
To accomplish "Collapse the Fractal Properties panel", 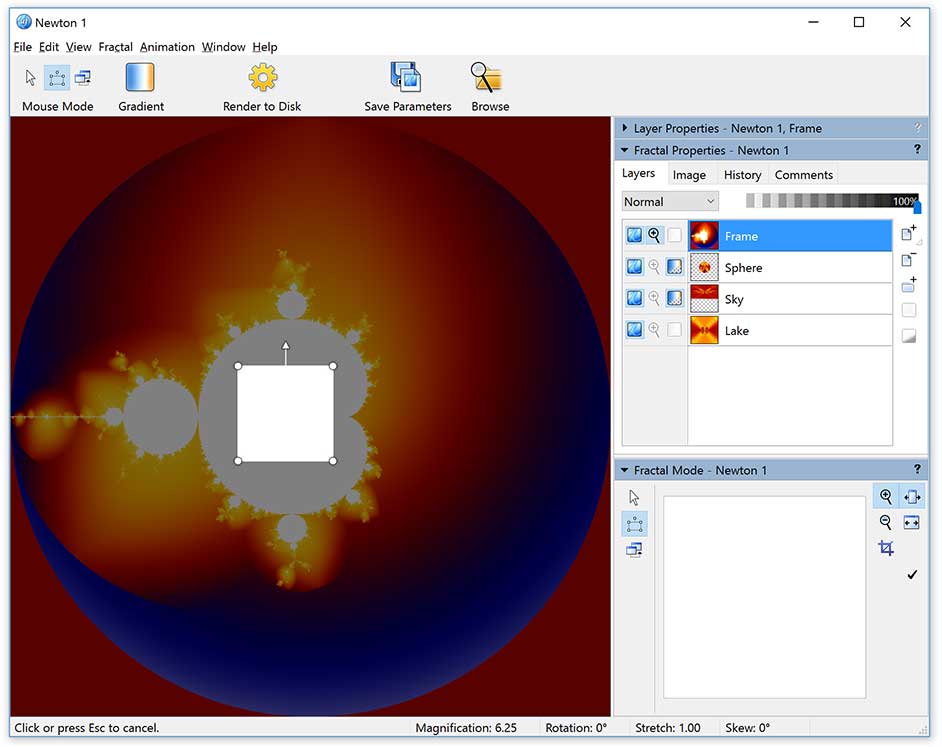I will 624,150.
